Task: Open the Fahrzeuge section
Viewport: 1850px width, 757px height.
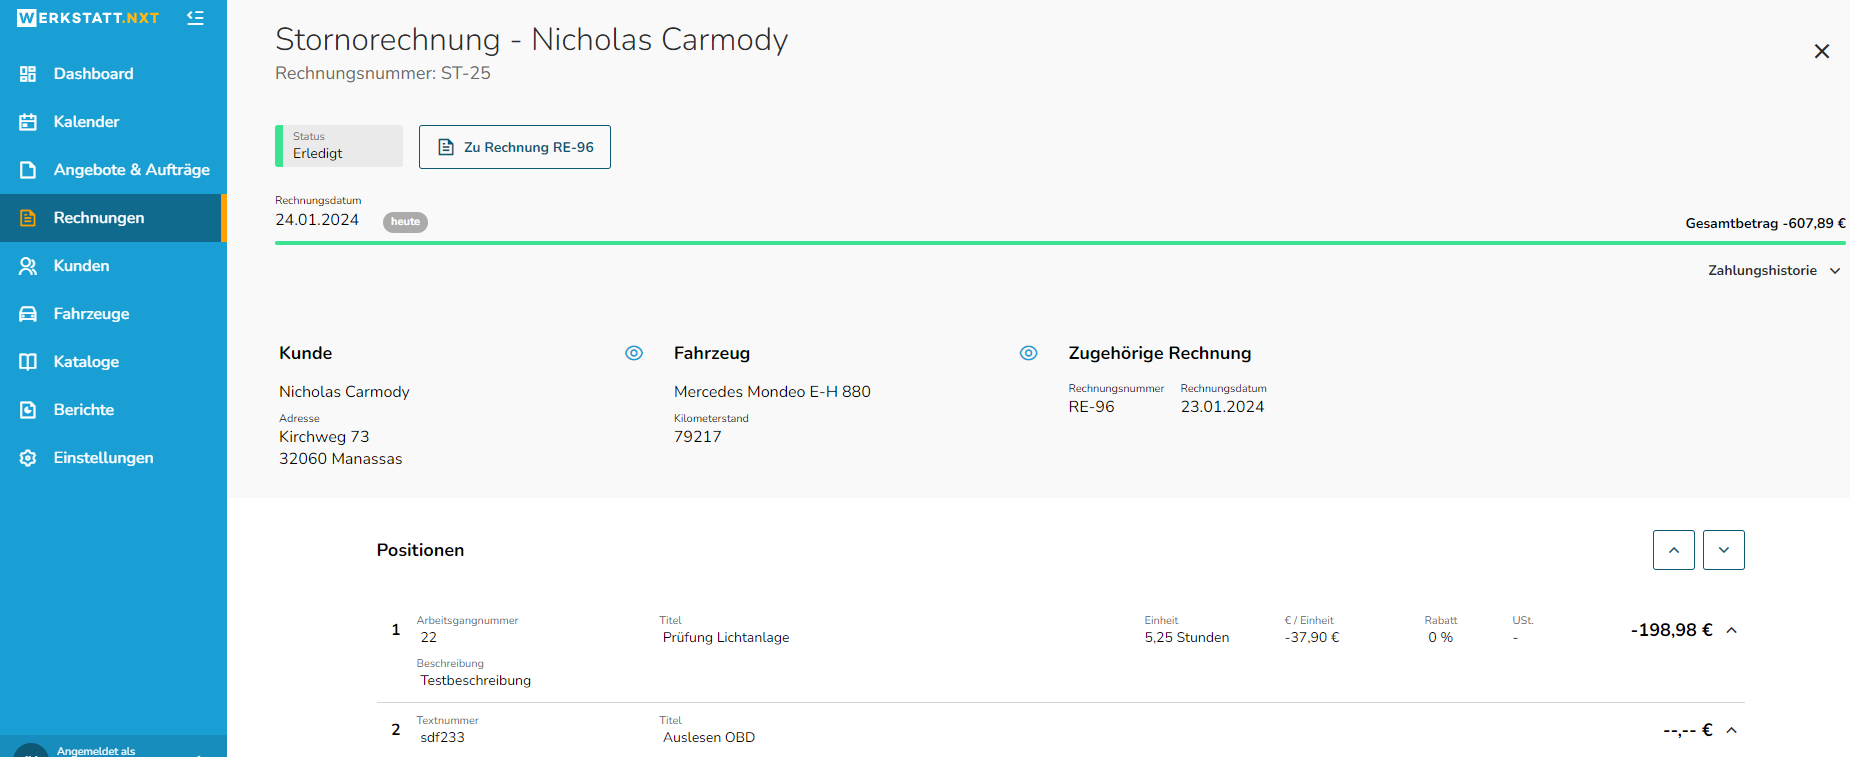Action: [113, 314]
